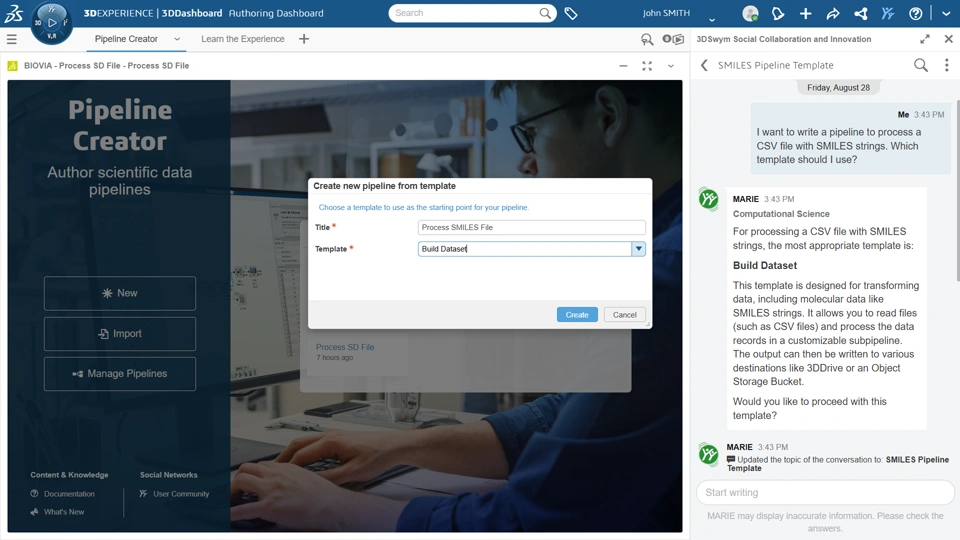Click the chat search icon in tab bar
The width and height of the screenshot is (960, 540).
[647, 39]
